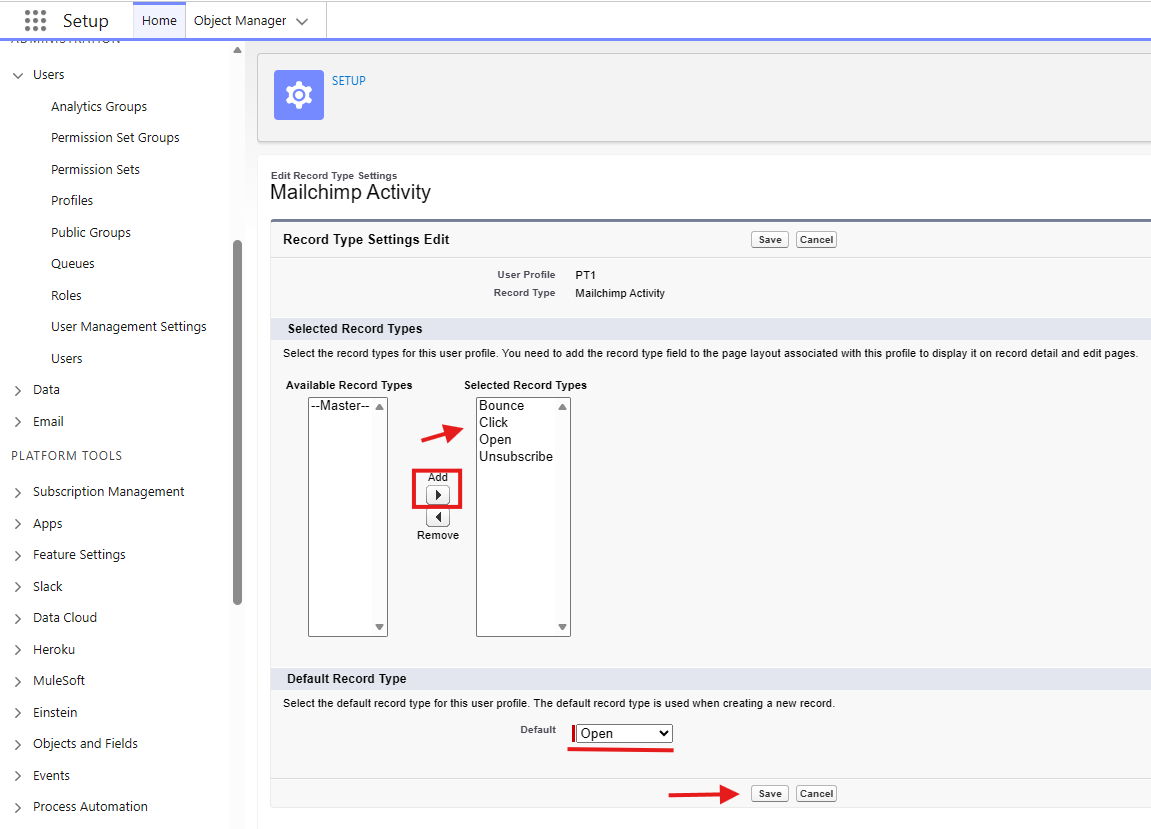Expand the Einstein section

click(18, 714)
